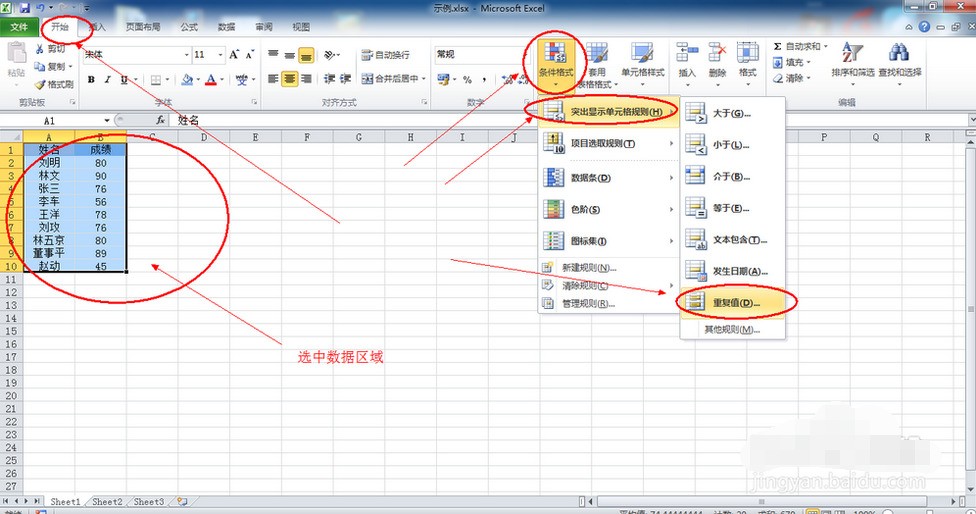
Task: Click the red font color A swatch
Action: pos(210,80)
